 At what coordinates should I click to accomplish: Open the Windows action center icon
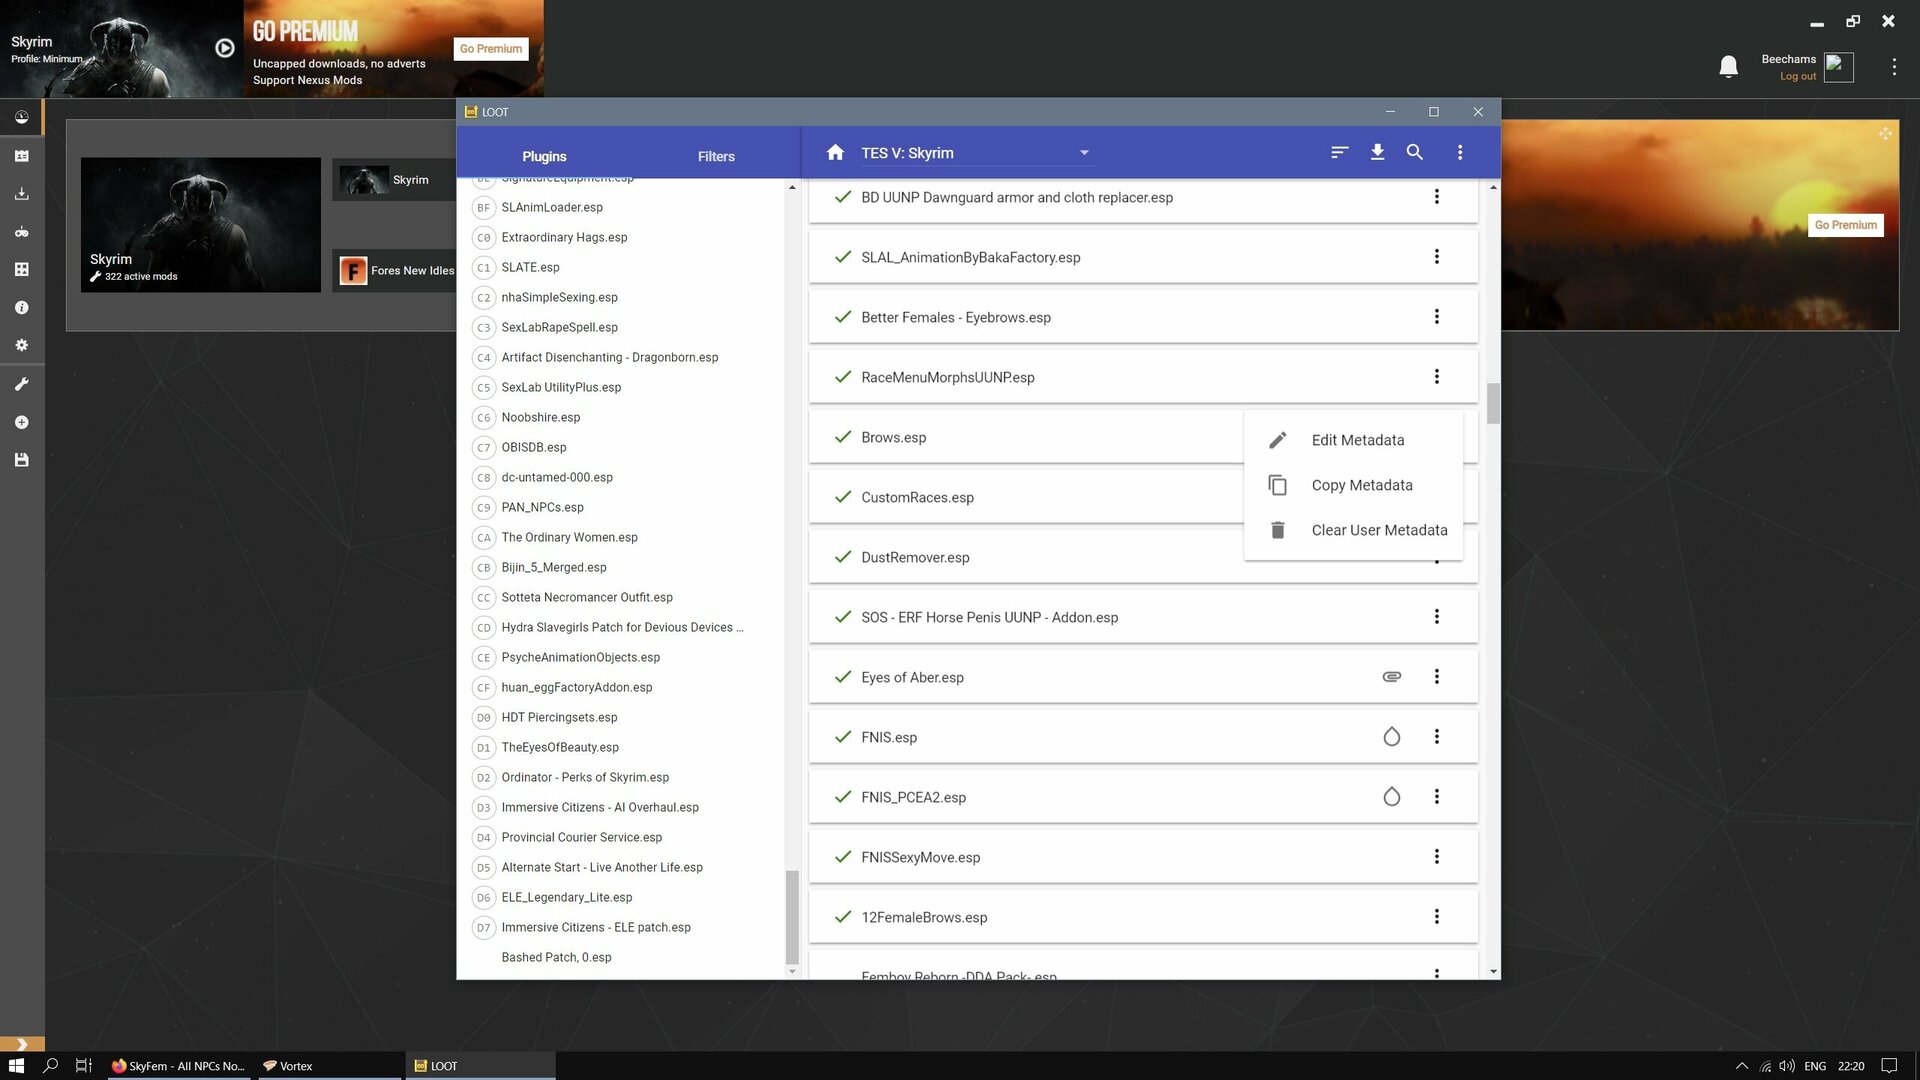tap(1889, 1066)
